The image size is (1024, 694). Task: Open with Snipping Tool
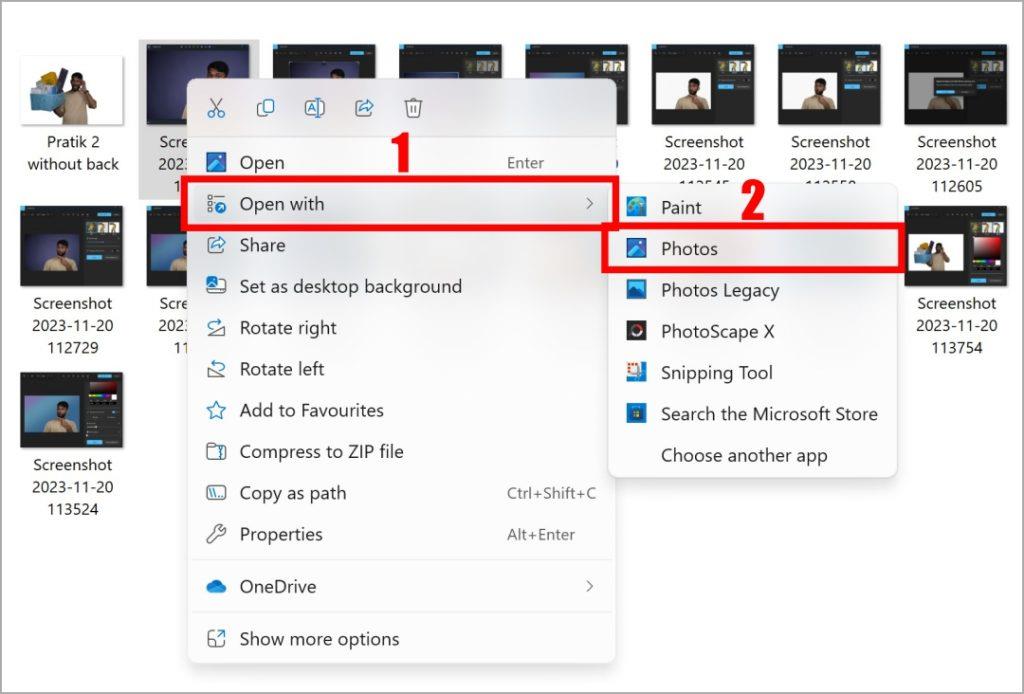752,372
